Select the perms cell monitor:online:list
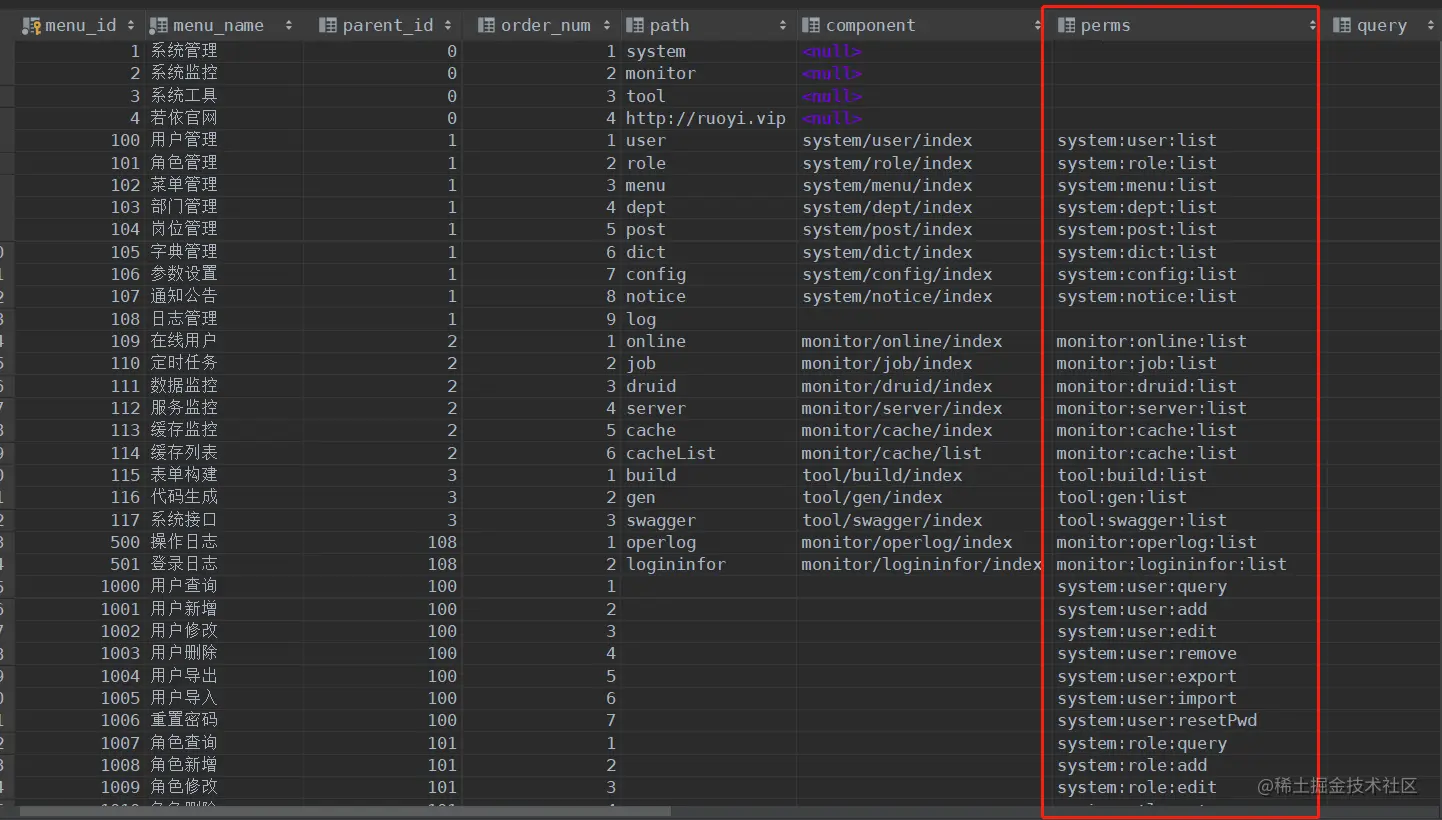Screen dimensions: 1442x820 click(x=1152, y=341)
